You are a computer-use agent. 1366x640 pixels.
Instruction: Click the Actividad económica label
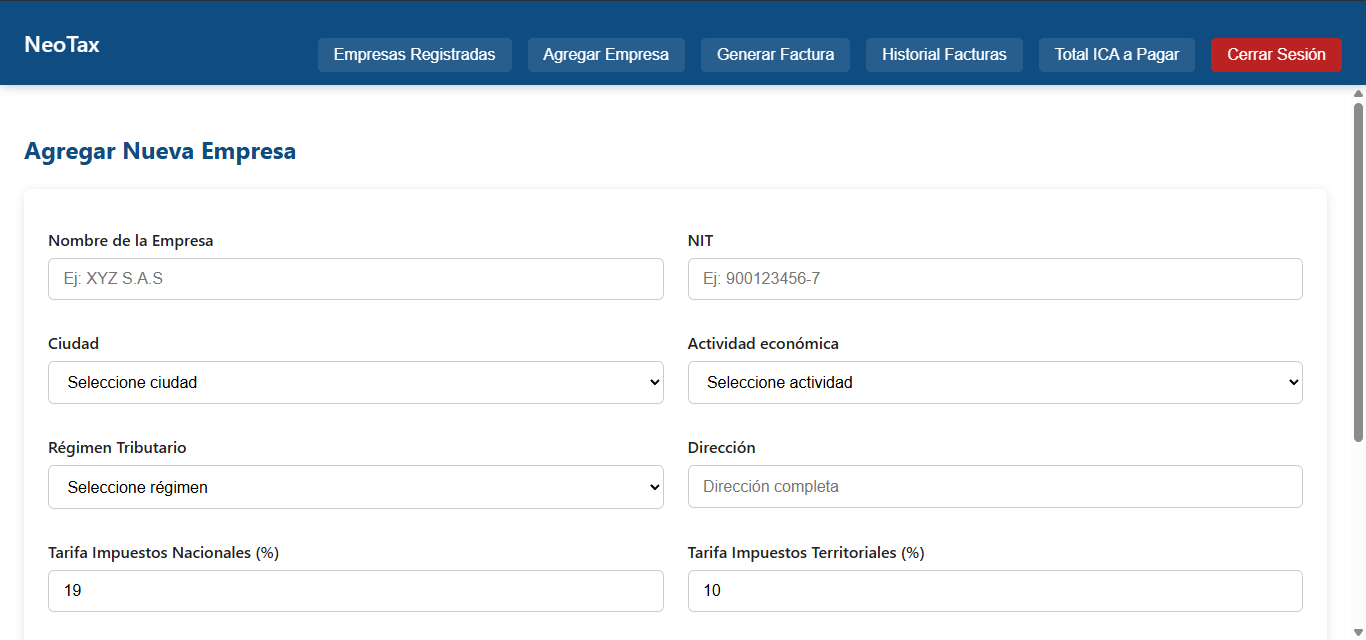(x=763, y=344)
